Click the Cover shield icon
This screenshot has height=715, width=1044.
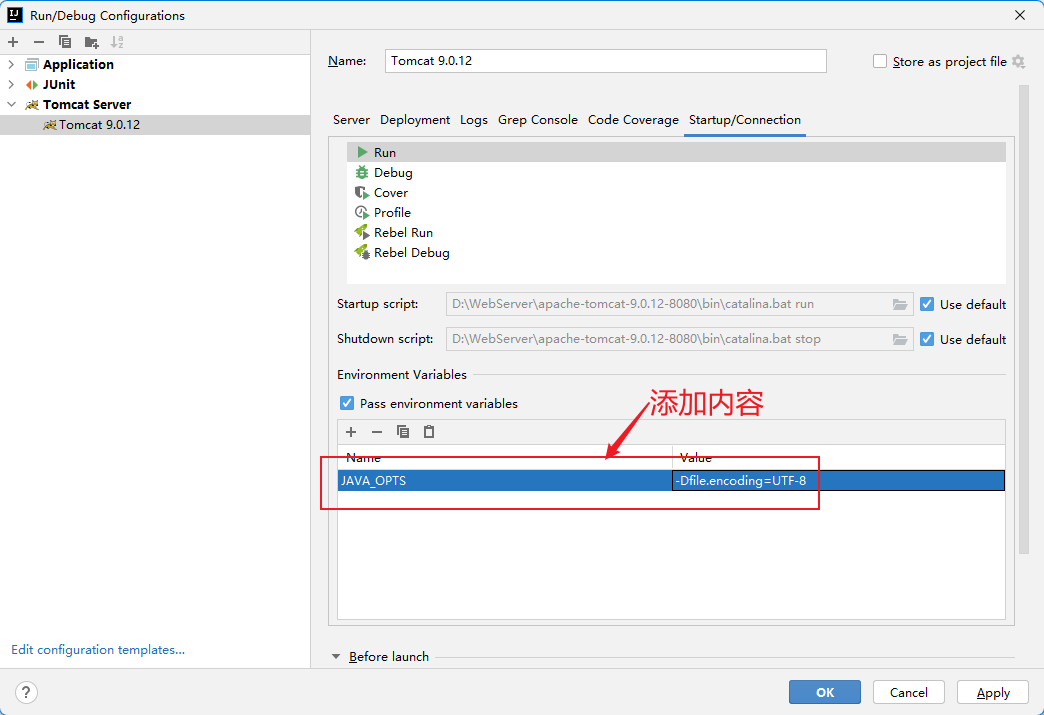point(362,192)
